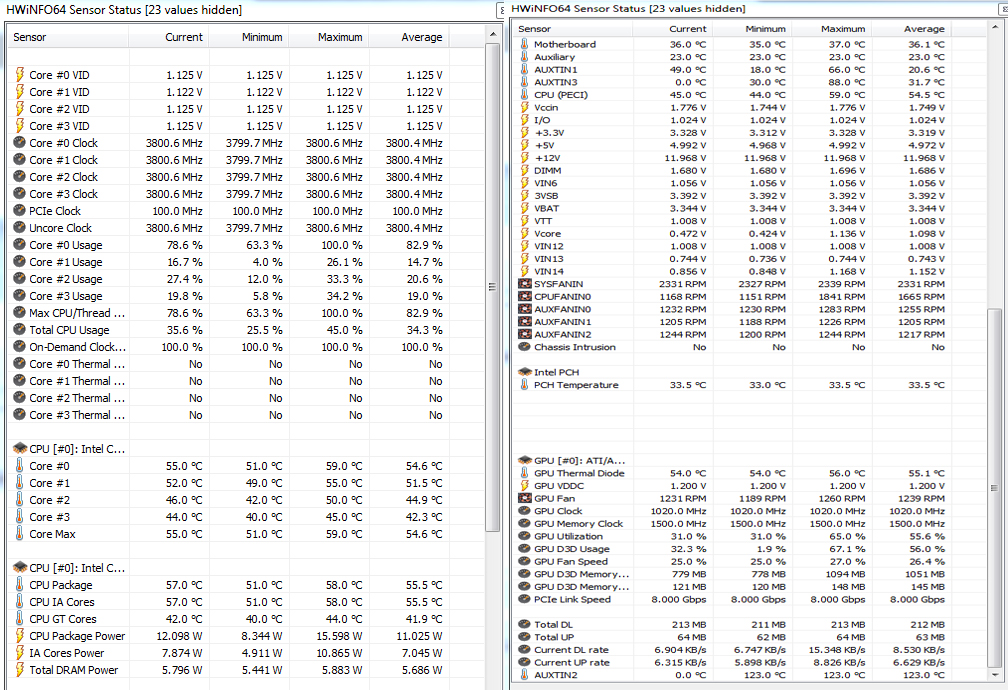Click Average column header in left window
This screenshot has width=1008, height=690.
click(x=421, y=37)
